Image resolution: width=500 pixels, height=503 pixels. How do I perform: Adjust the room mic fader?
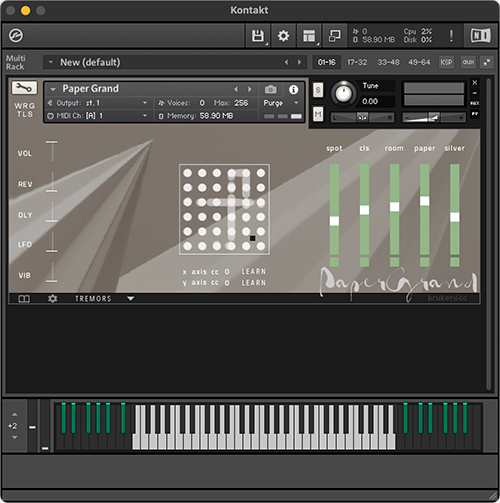click(394, 207)
